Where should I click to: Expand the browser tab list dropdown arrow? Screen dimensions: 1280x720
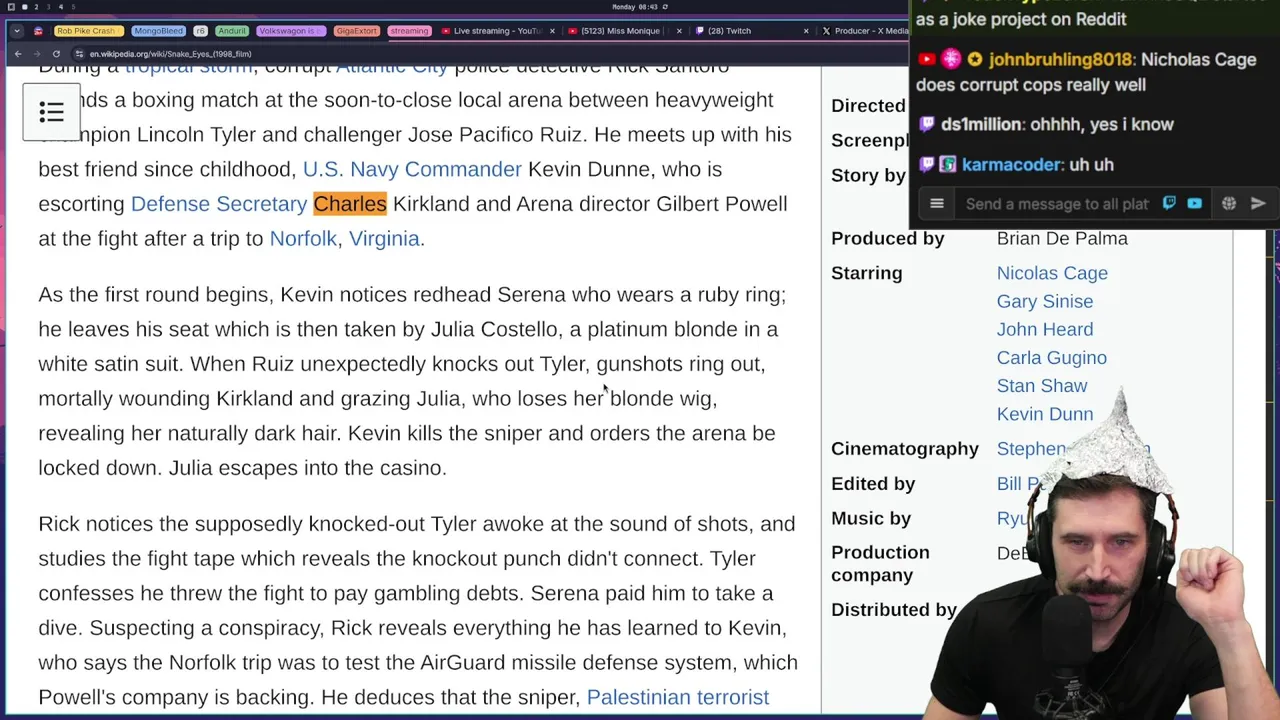click(x=17, y=31)
